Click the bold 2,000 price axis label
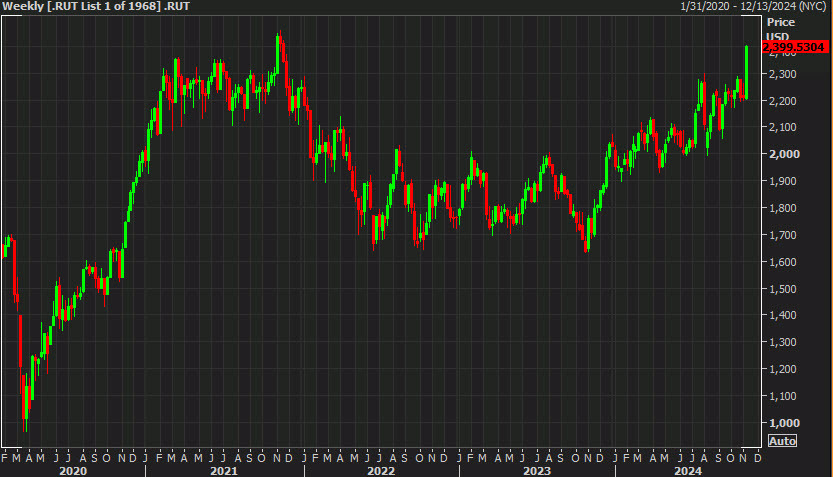The width and height of the screenshot is (833, 477). 784,154
